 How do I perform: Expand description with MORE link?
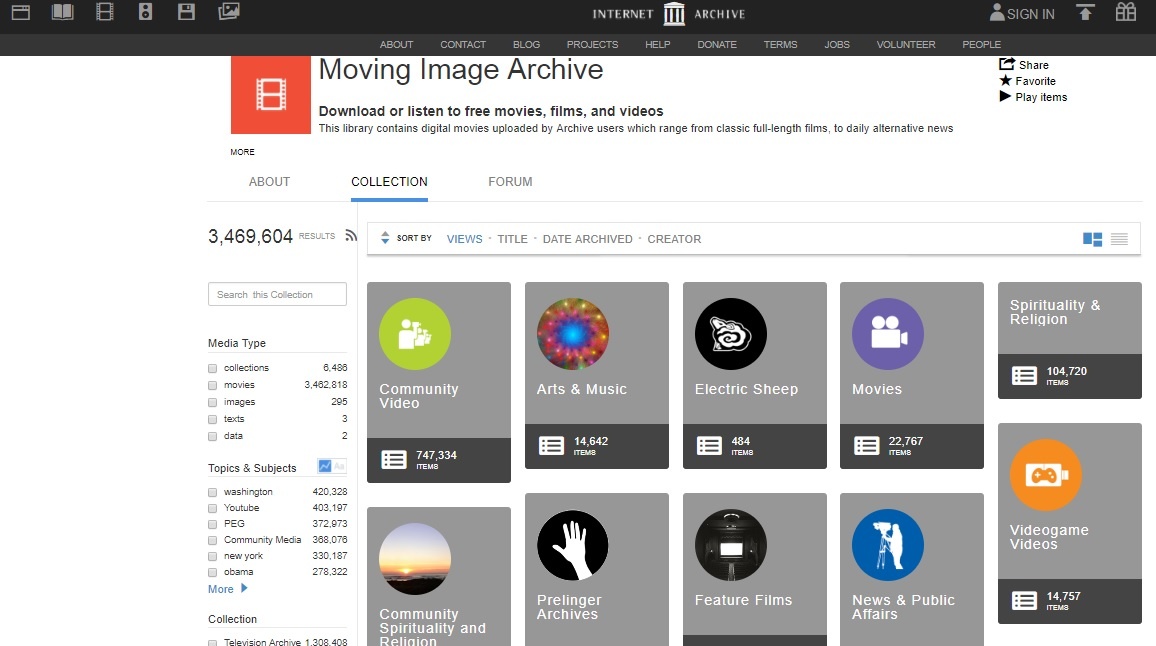tap(243, 152)
